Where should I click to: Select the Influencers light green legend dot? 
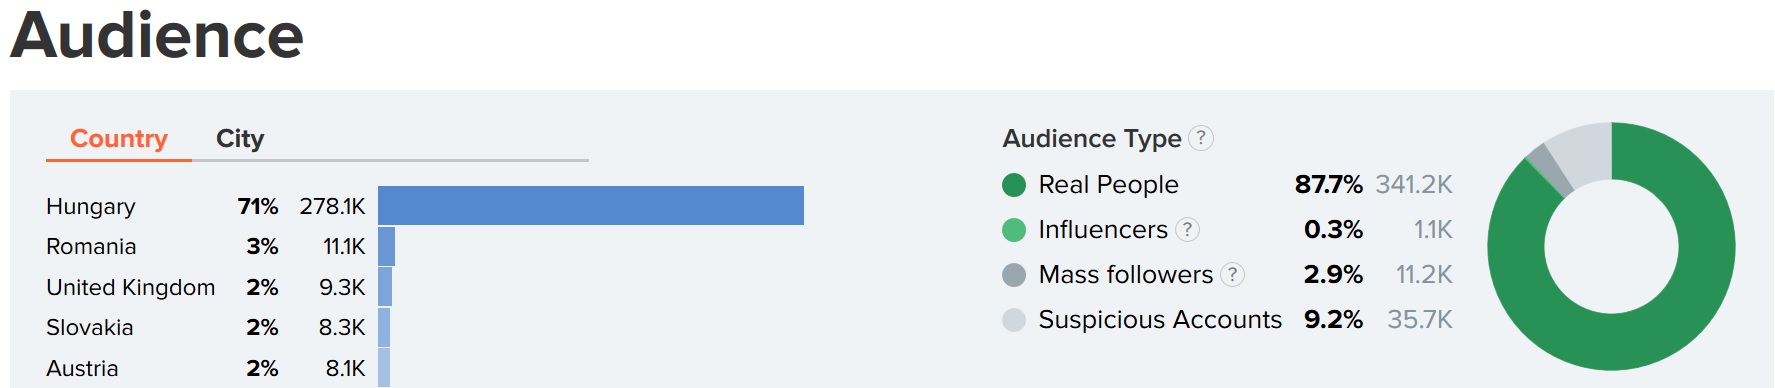point(1014,230)
